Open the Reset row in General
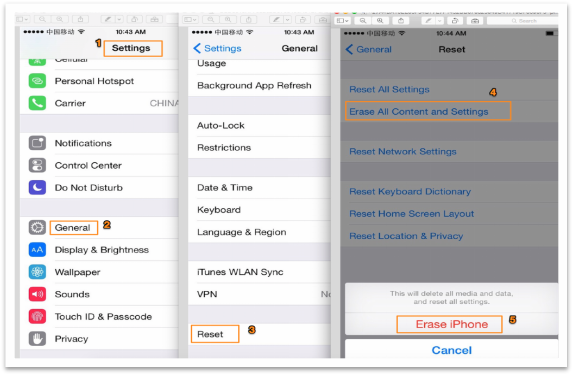 (x=259, y=334)
